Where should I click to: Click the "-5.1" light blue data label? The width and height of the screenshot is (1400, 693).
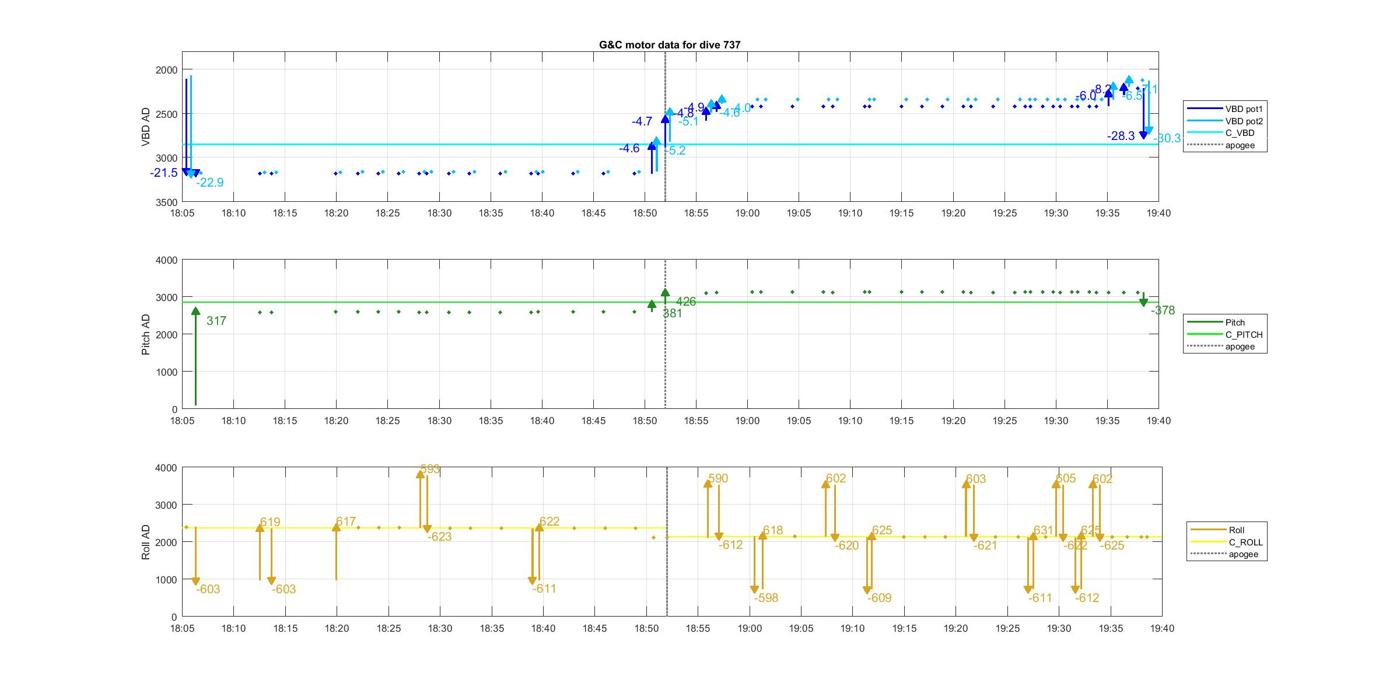point(689,121)
